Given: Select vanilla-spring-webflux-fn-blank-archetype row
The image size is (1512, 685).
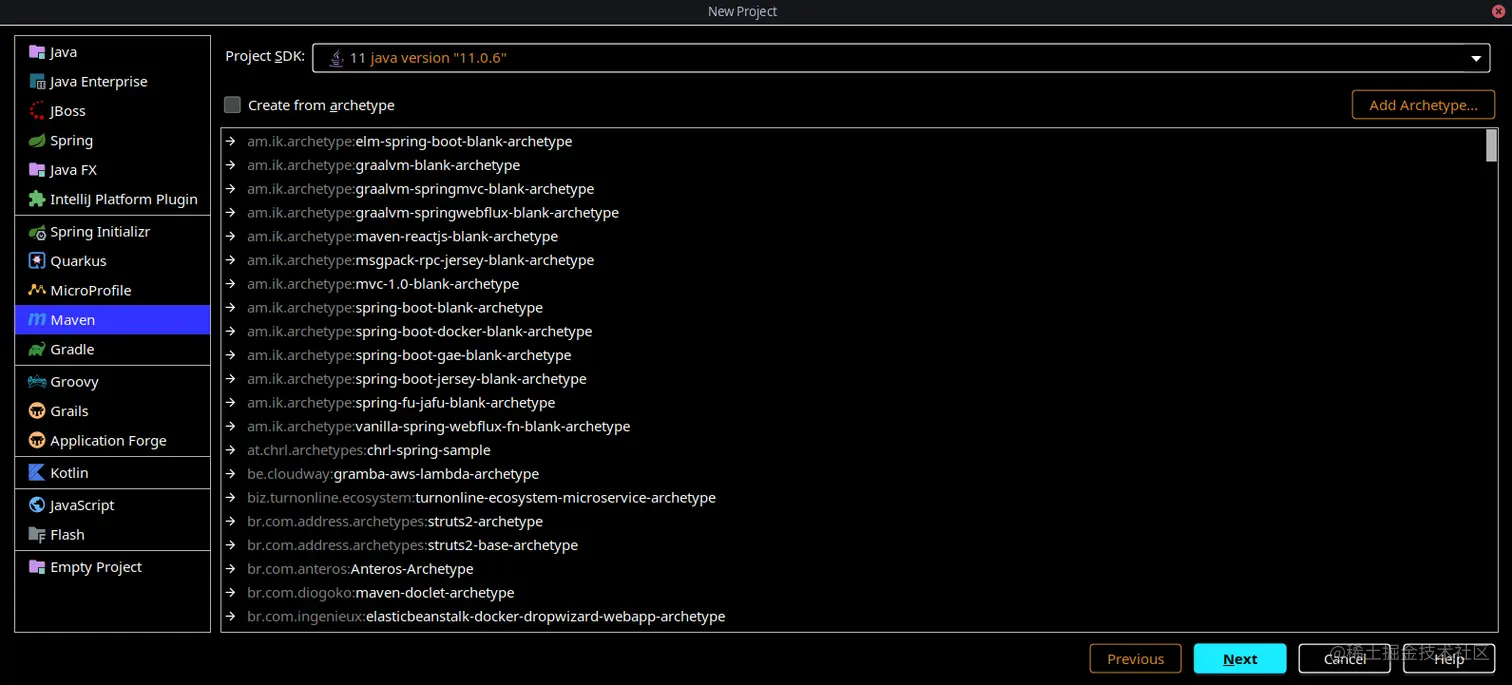Looking at the screenshot, I should pos(853,427).
